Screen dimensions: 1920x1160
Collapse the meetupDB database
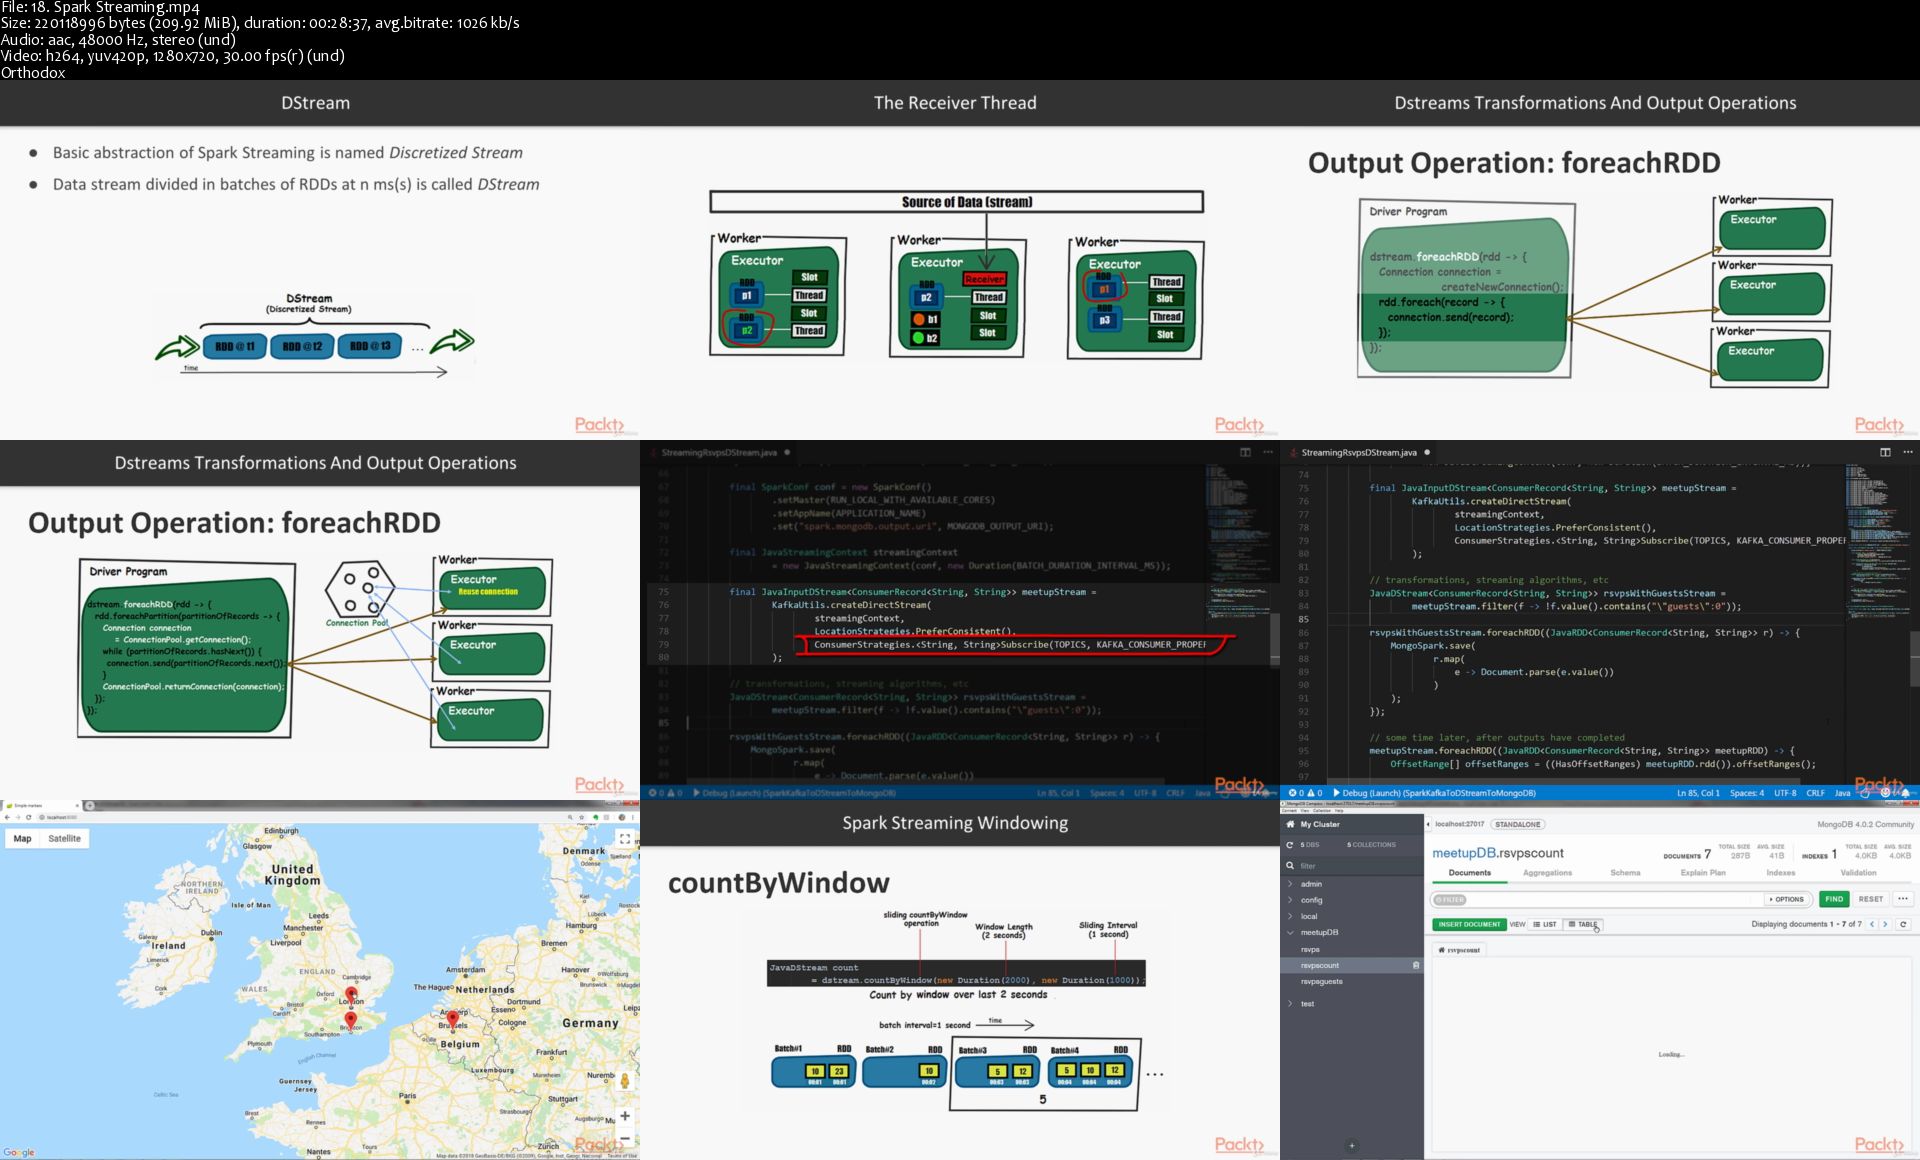coord(1290,932)
